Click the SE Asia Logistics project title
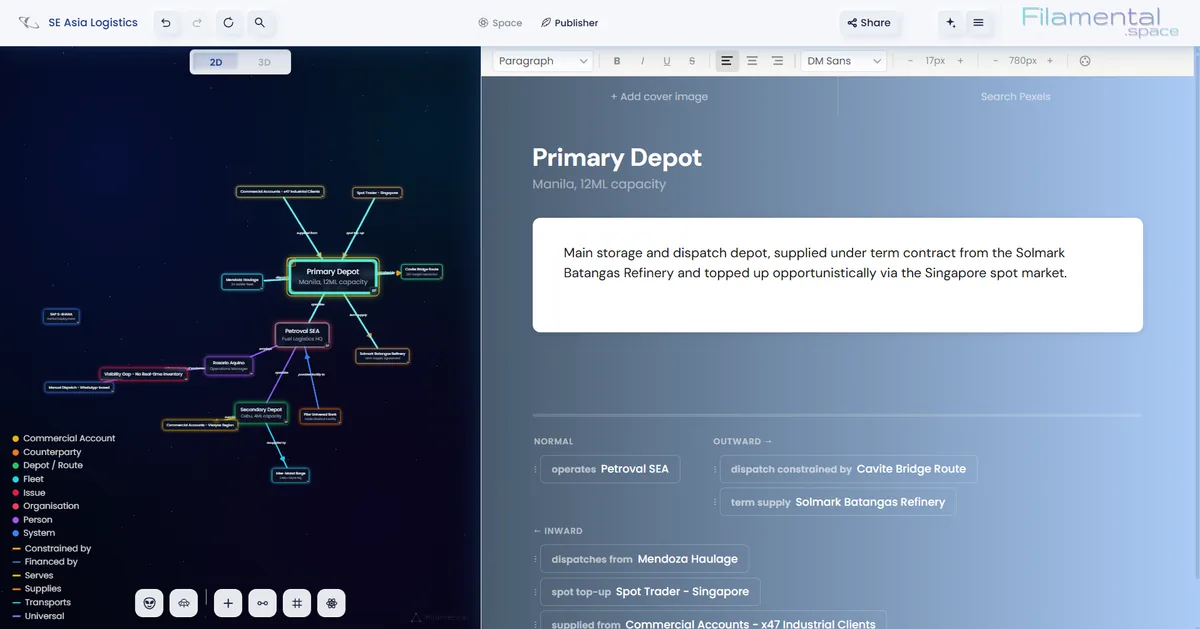Screen dimensions: 1200x629 pos(93,22)
